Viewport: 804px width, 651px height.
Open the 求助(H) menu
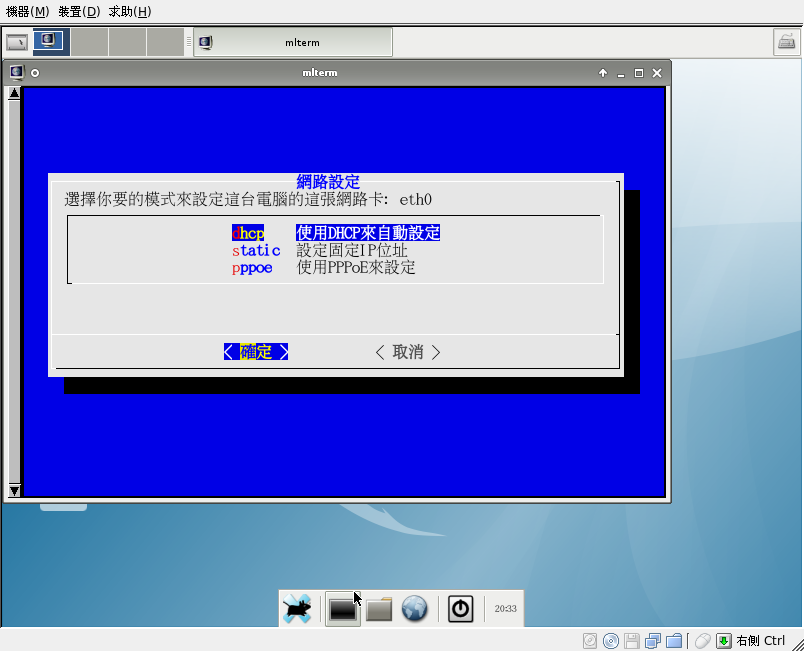click(x=130, y=11)
